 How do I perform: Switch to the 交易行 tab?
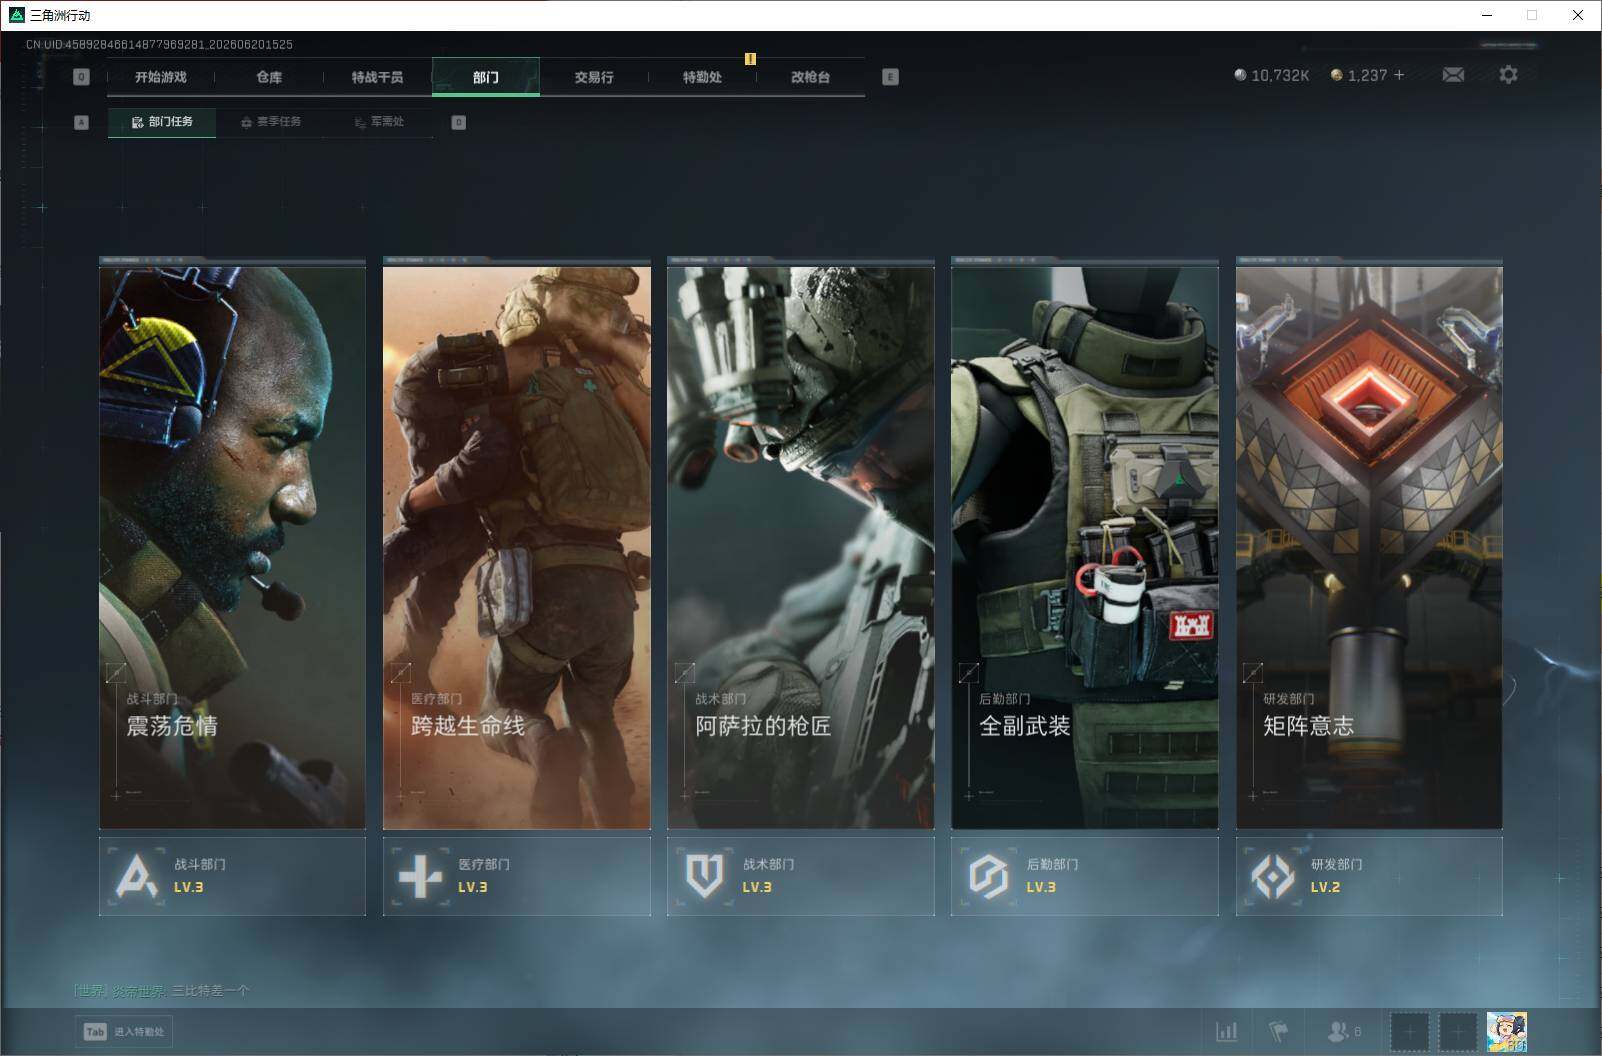point(594,77)
